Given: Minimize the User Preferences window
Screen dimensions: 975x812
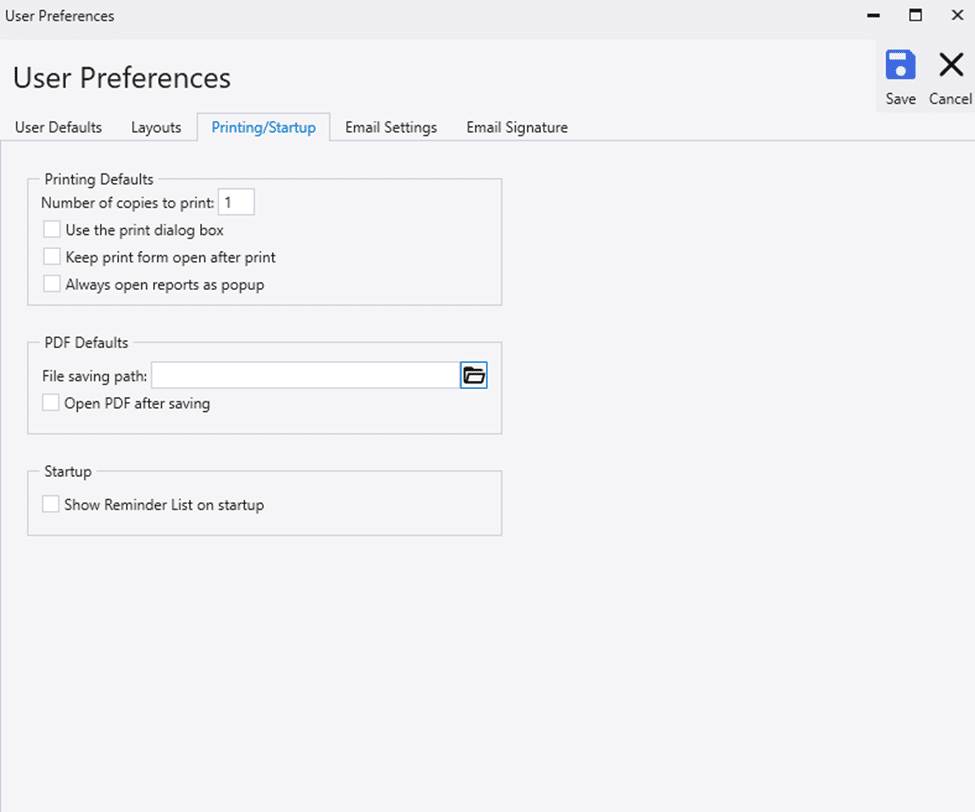Looking at the screenshot, I should (x=874, y=16).
